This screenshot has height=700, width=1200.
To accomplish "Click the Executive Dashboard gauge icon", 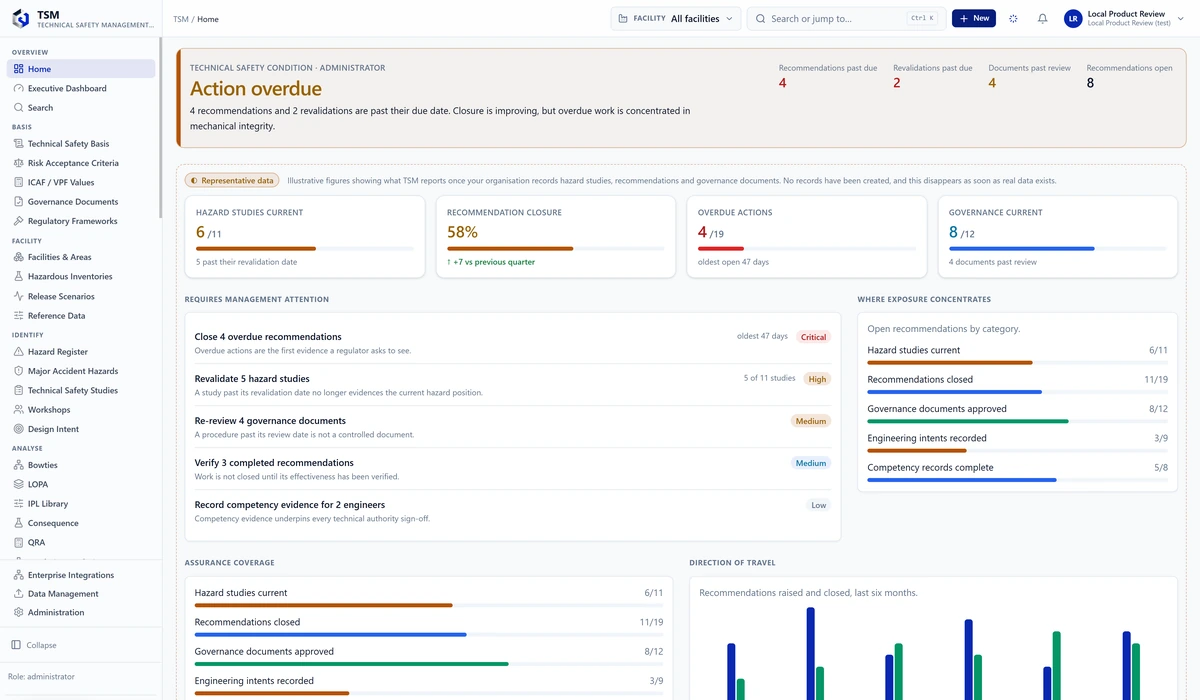I will point(18,88).
